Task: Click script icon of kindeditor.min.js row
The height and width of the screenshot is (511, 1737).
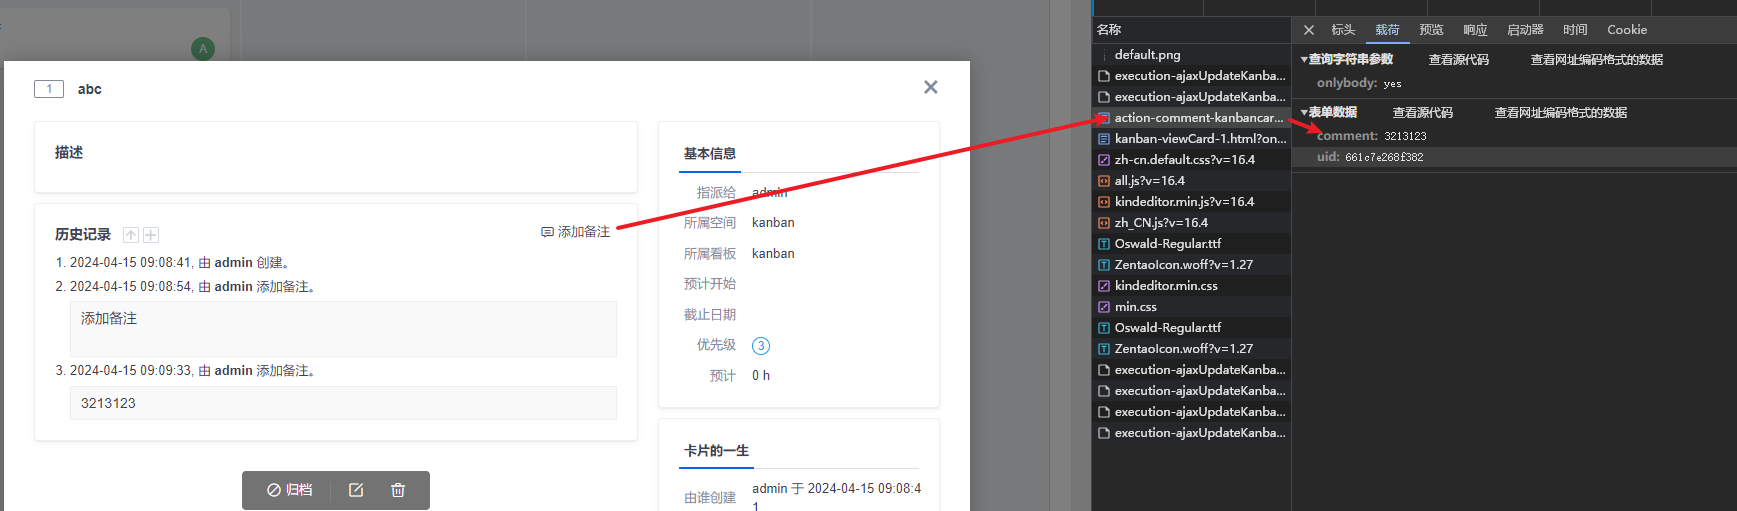Action: pos(1104,202)
